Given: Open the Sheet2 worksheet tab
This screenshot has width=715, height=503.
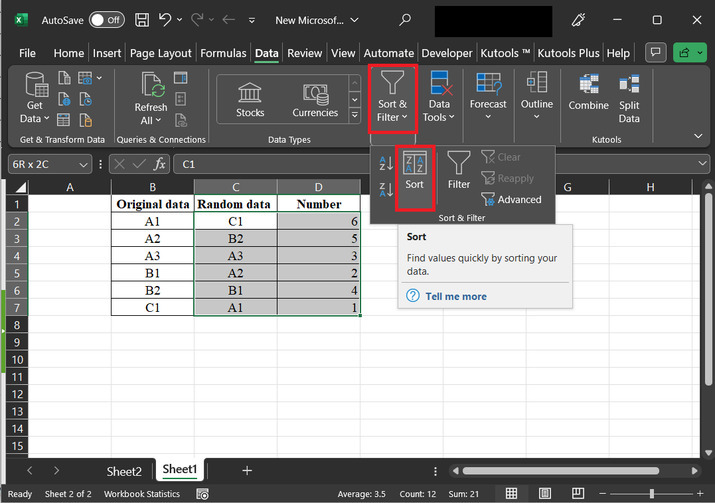Looking at the screenshot, I should tap(124, 470).
